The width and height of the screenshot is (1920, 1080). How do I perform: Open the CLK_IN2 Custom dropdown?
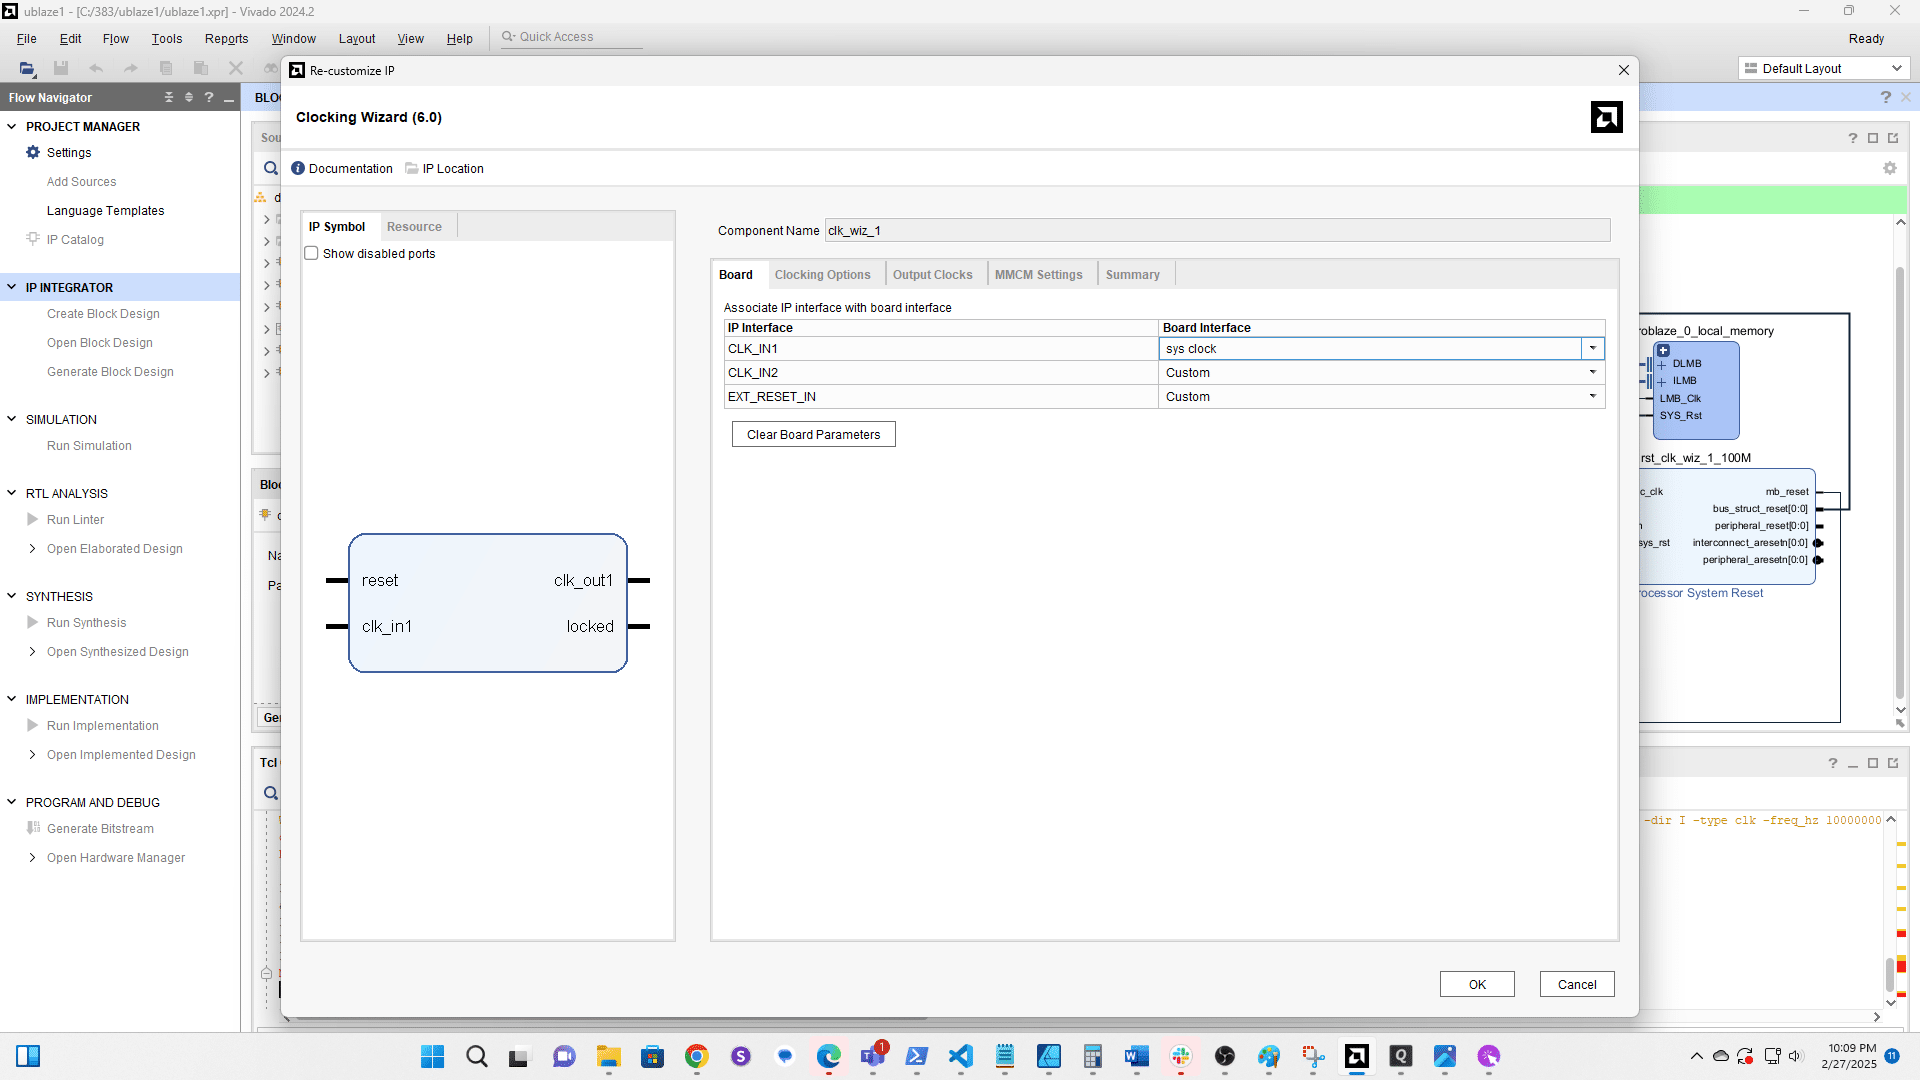click(1592, 372)
